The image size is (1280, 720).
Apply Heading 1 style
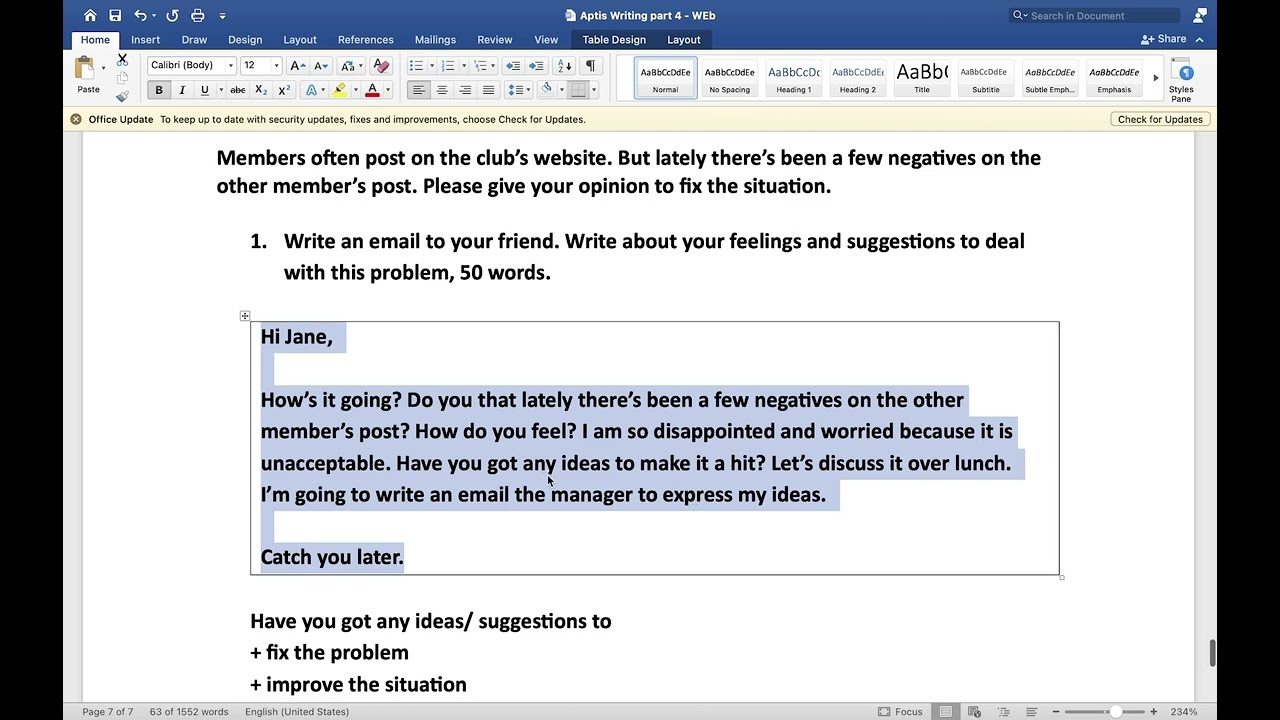(794, 78)
